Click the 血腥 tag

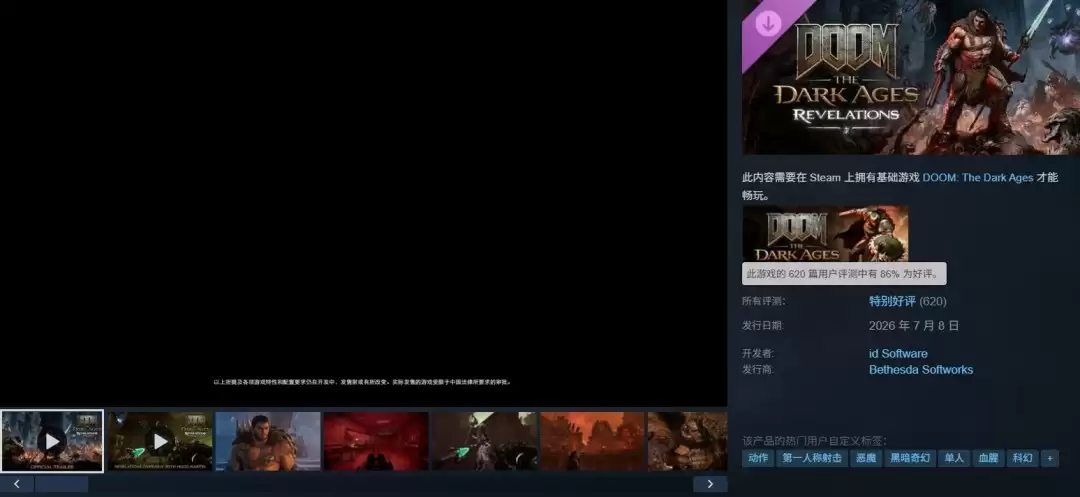point(988,458)
